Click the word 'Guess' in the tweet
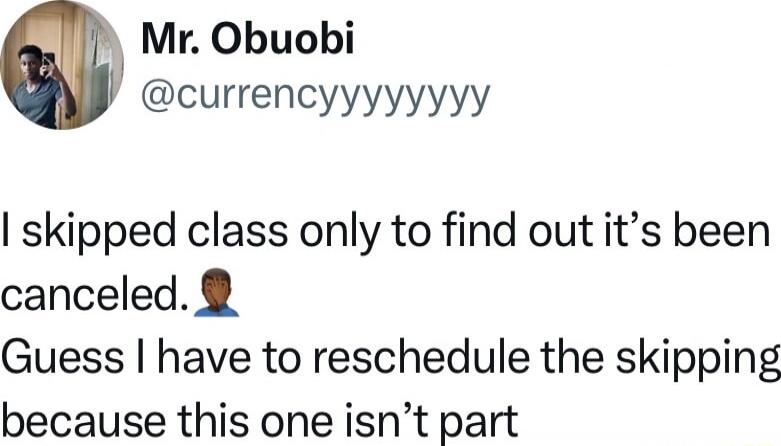The width and height of the screenshot is (781, 446). 63,358
